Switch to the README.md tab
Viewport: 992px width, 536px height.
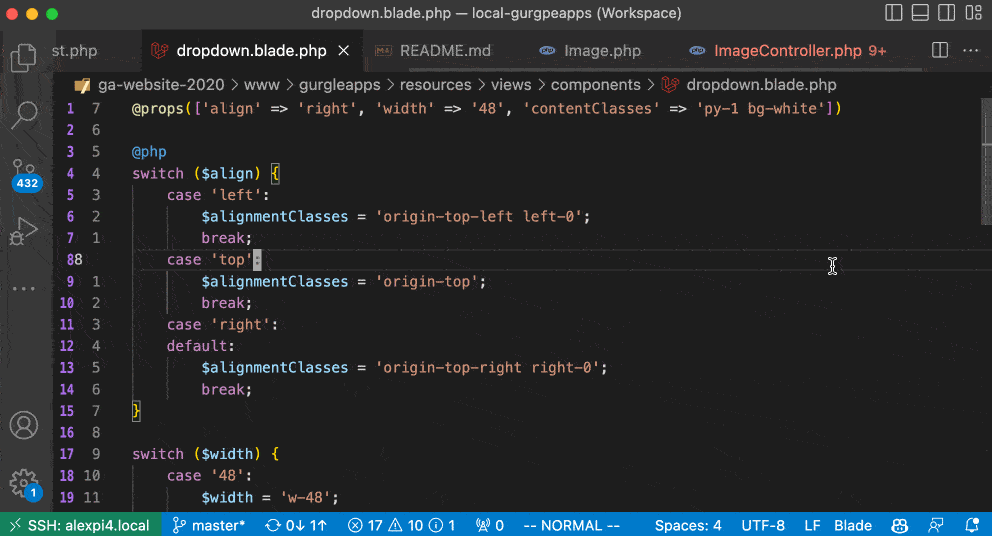(x=434, y=51)
